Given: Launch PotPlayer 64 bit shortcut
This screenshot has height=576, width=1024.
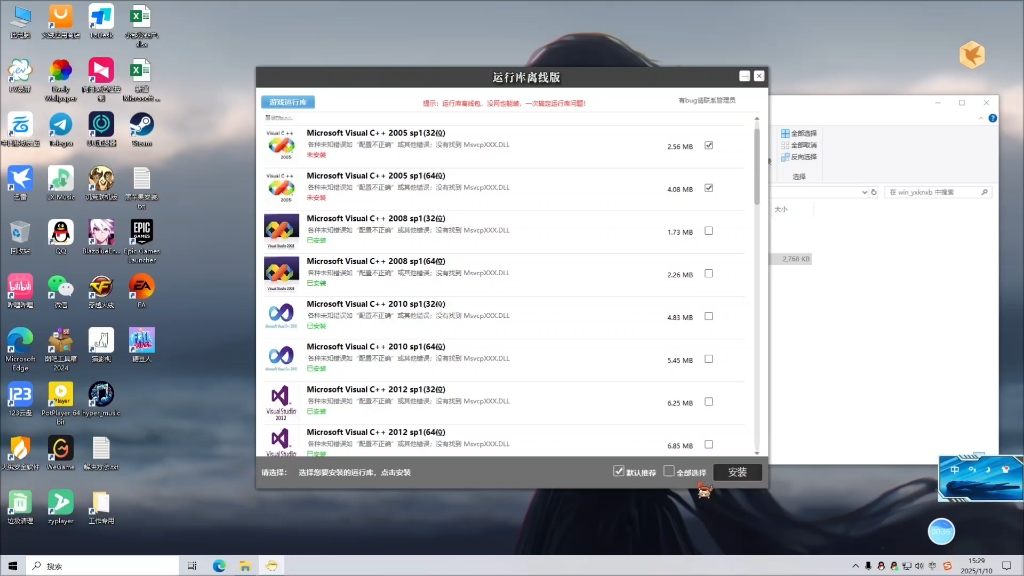Looking at the screenshot, I should click(61, 404).
